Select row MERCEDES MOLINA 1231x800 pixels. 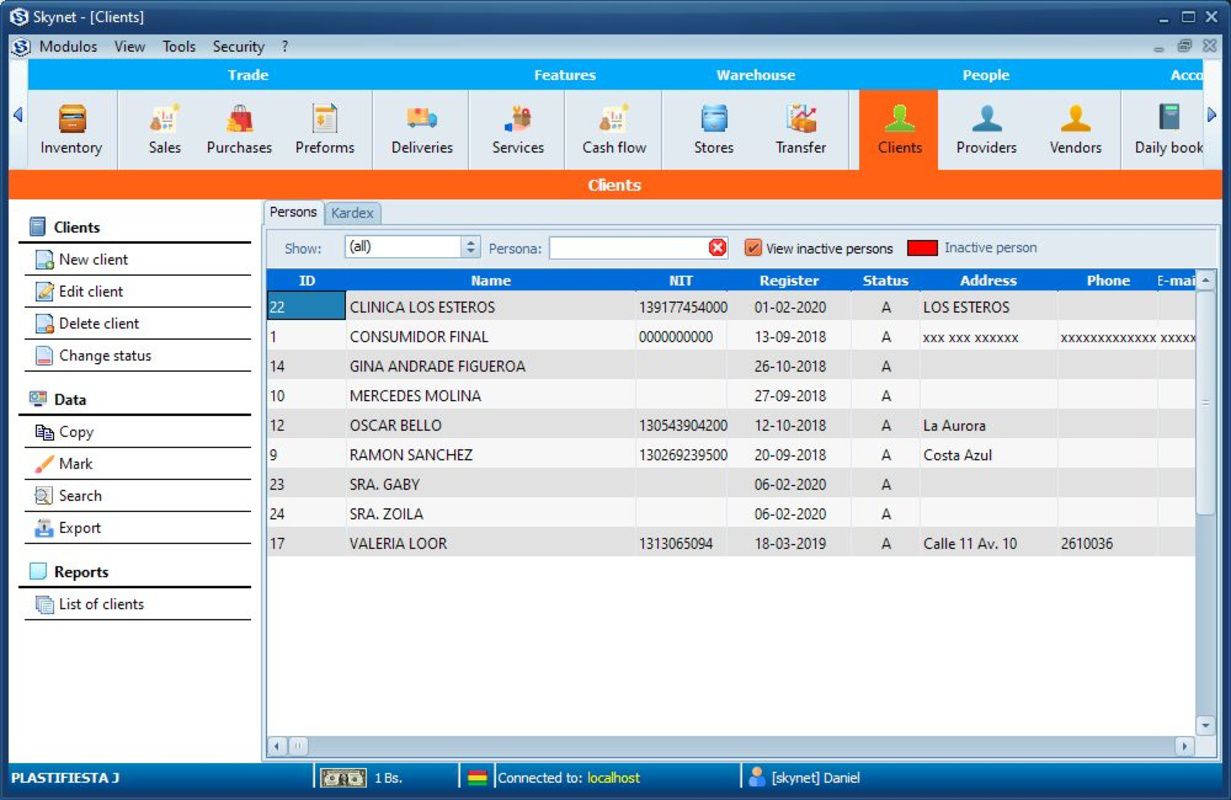coord(731,396)
